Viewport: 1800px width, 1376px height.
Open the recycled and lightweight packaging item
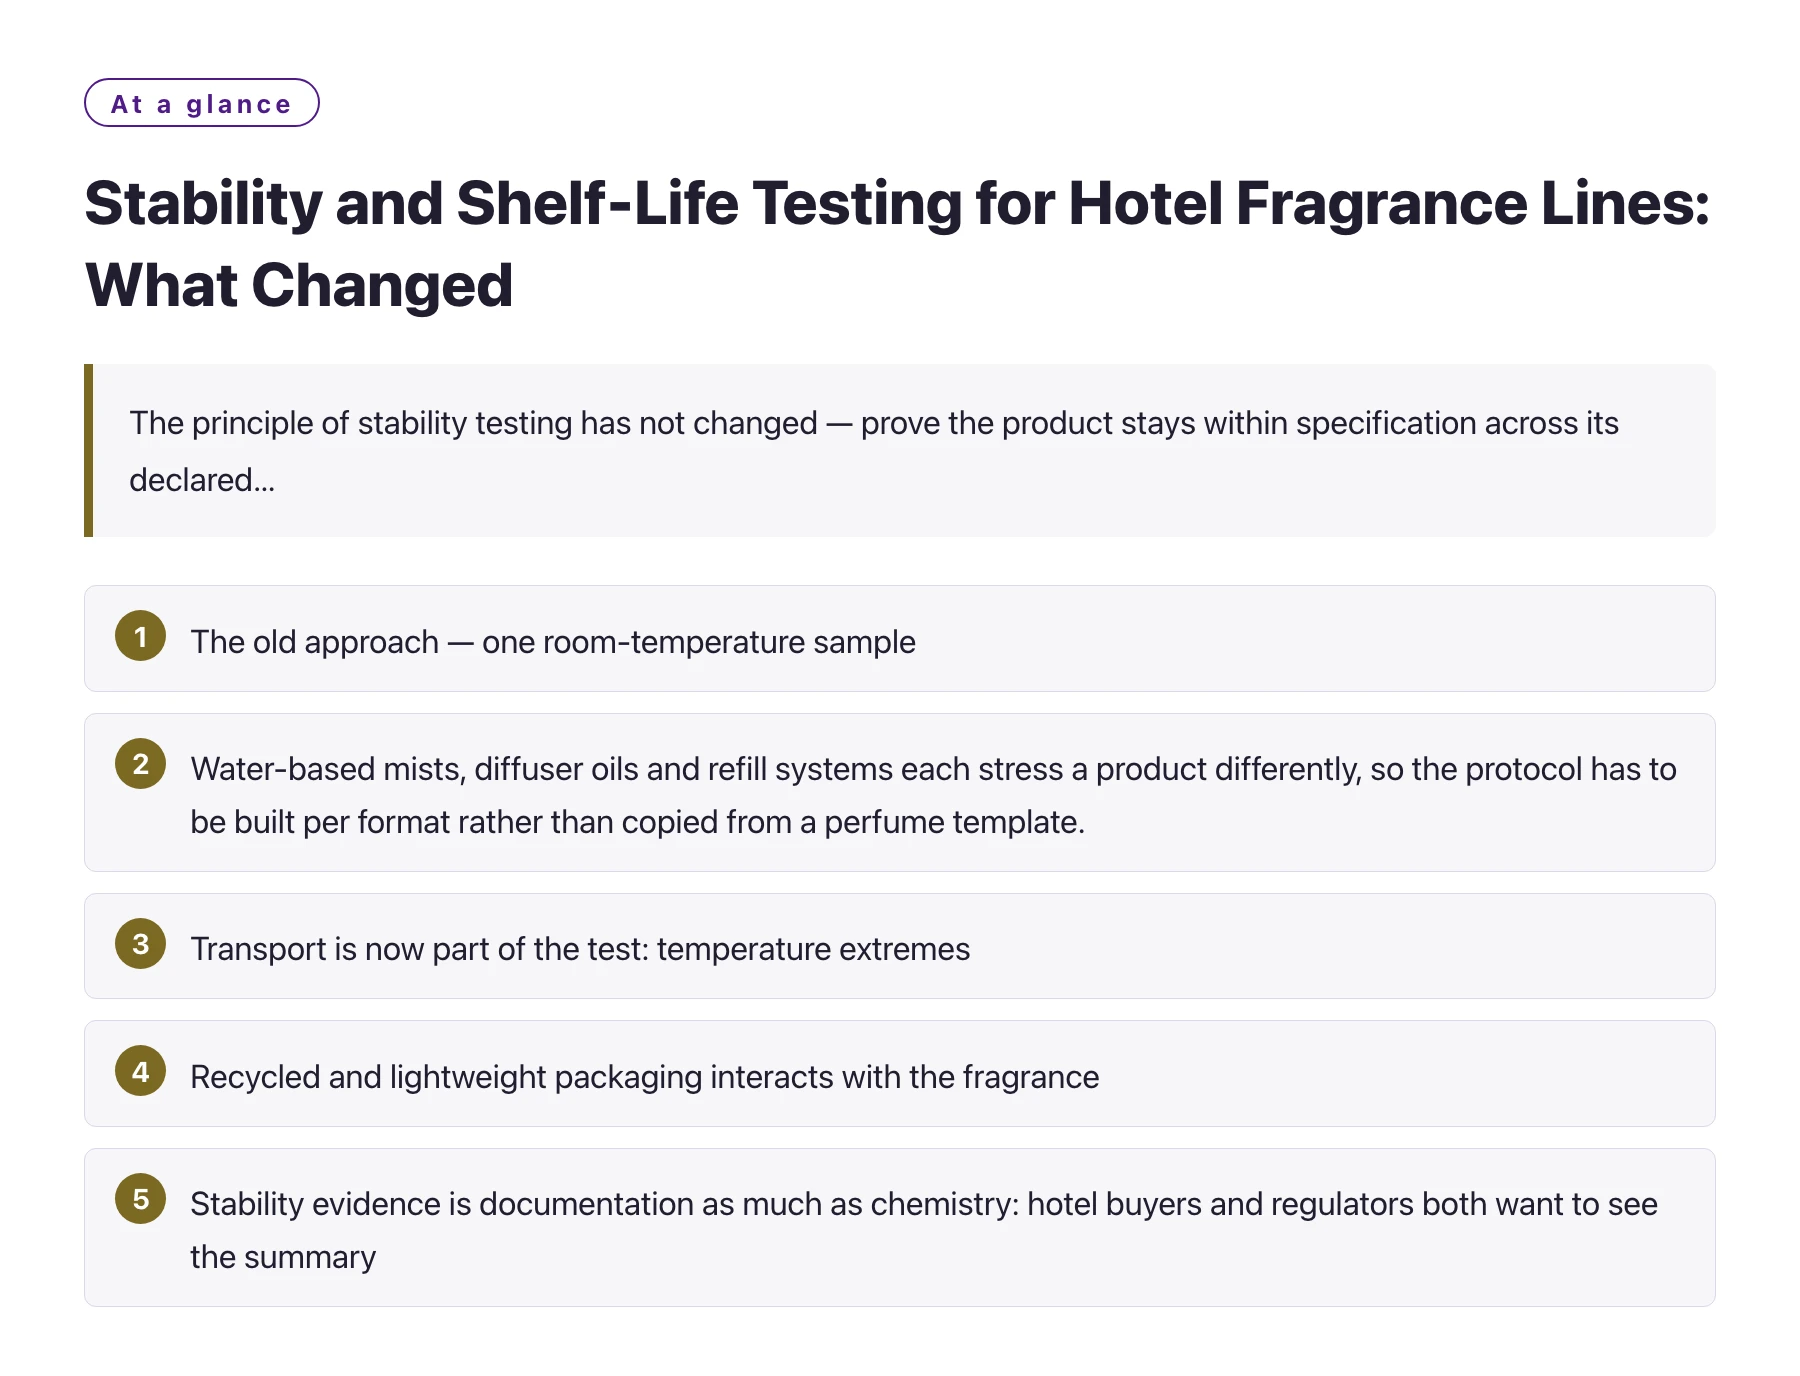(x=900, y=1073)
